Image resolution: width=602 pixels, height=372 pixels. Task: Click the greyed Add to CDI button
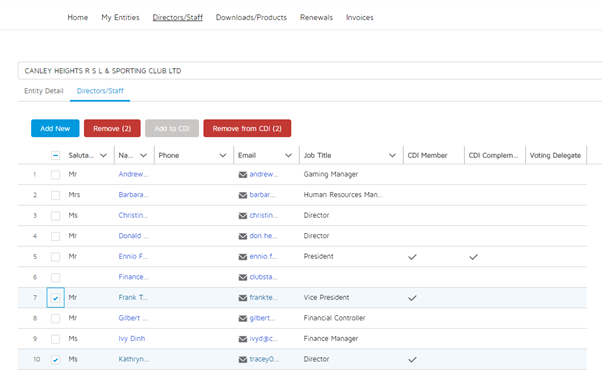[x=172, y=128]
